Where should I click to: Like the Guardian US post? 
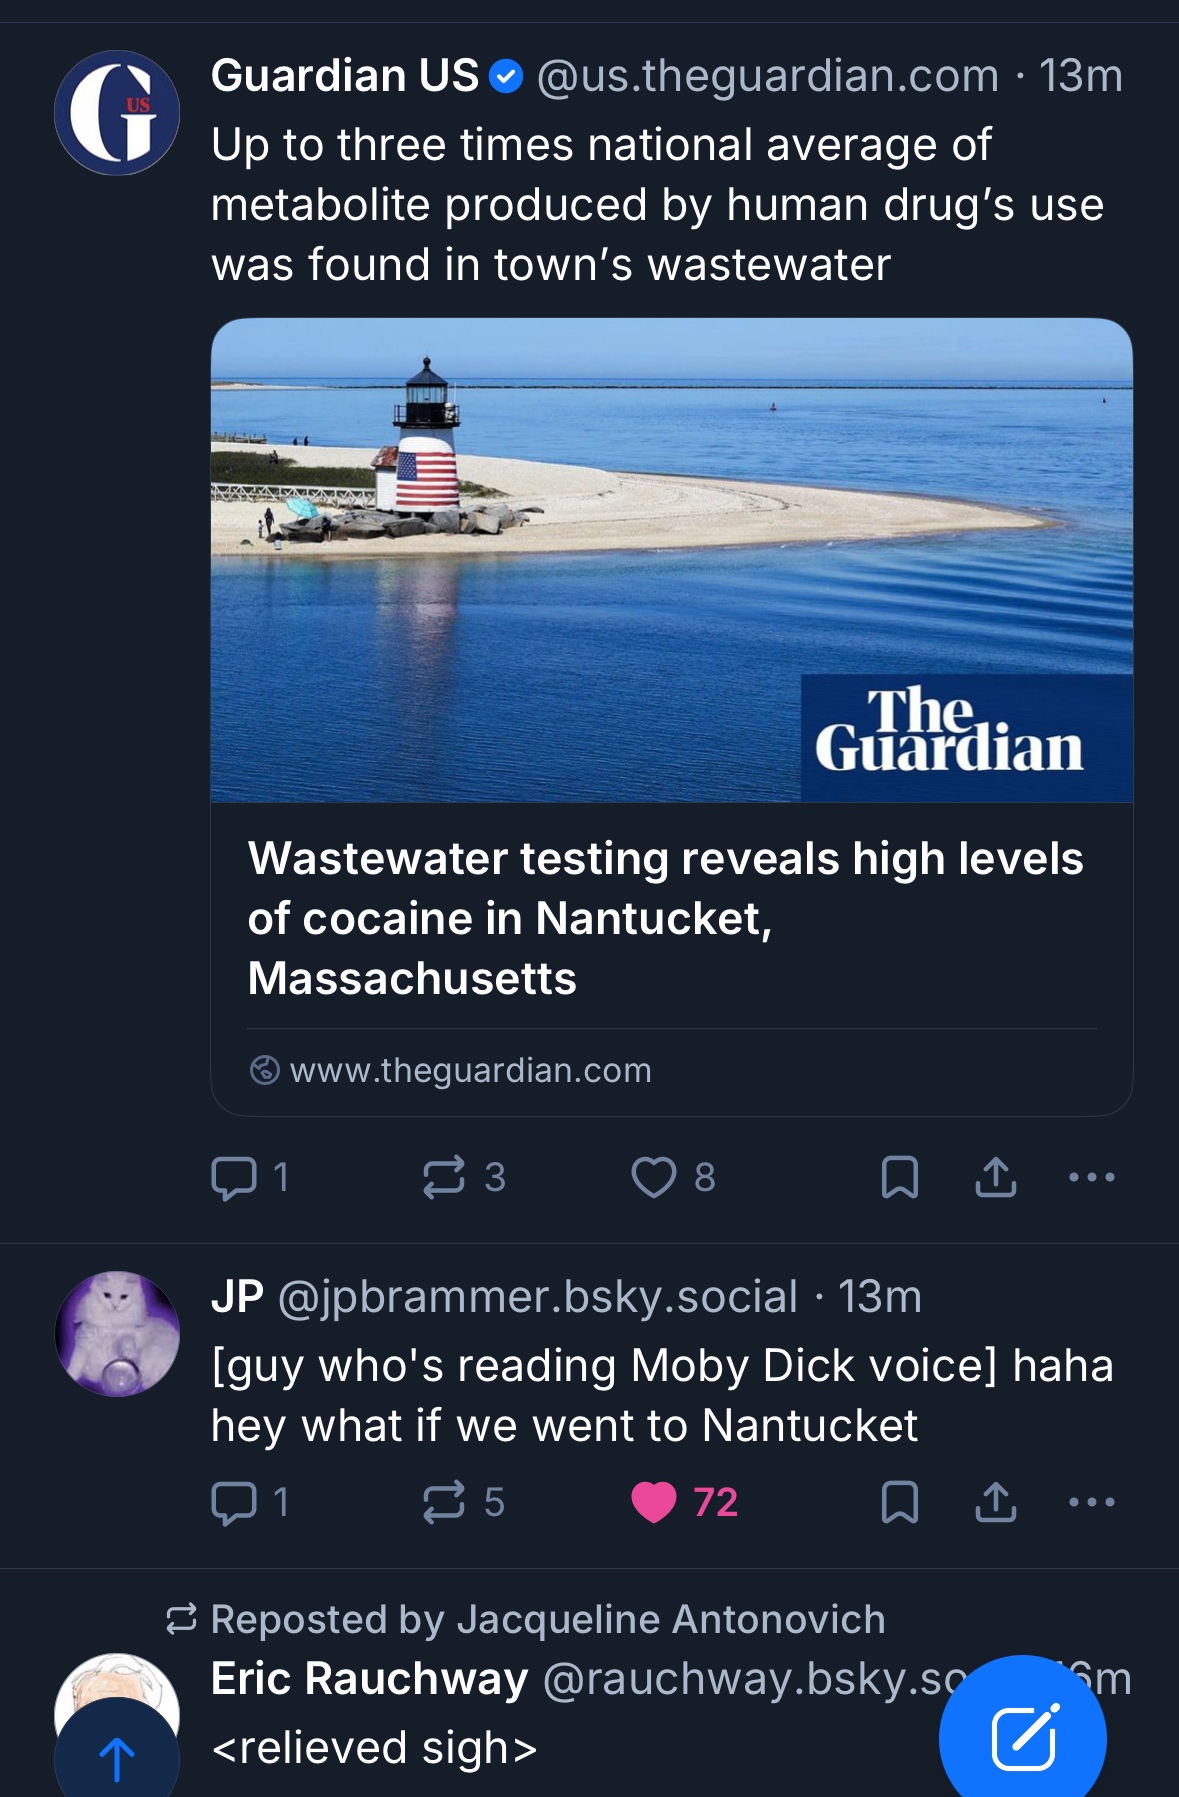tap(655, 1177)
